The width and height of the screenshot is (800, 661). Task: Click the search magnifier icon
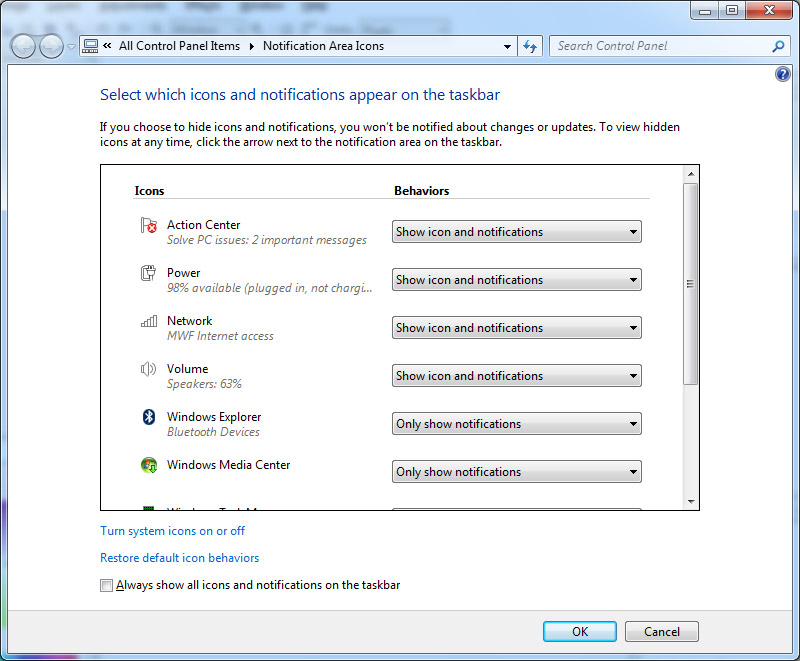click(x=778, y=46)
